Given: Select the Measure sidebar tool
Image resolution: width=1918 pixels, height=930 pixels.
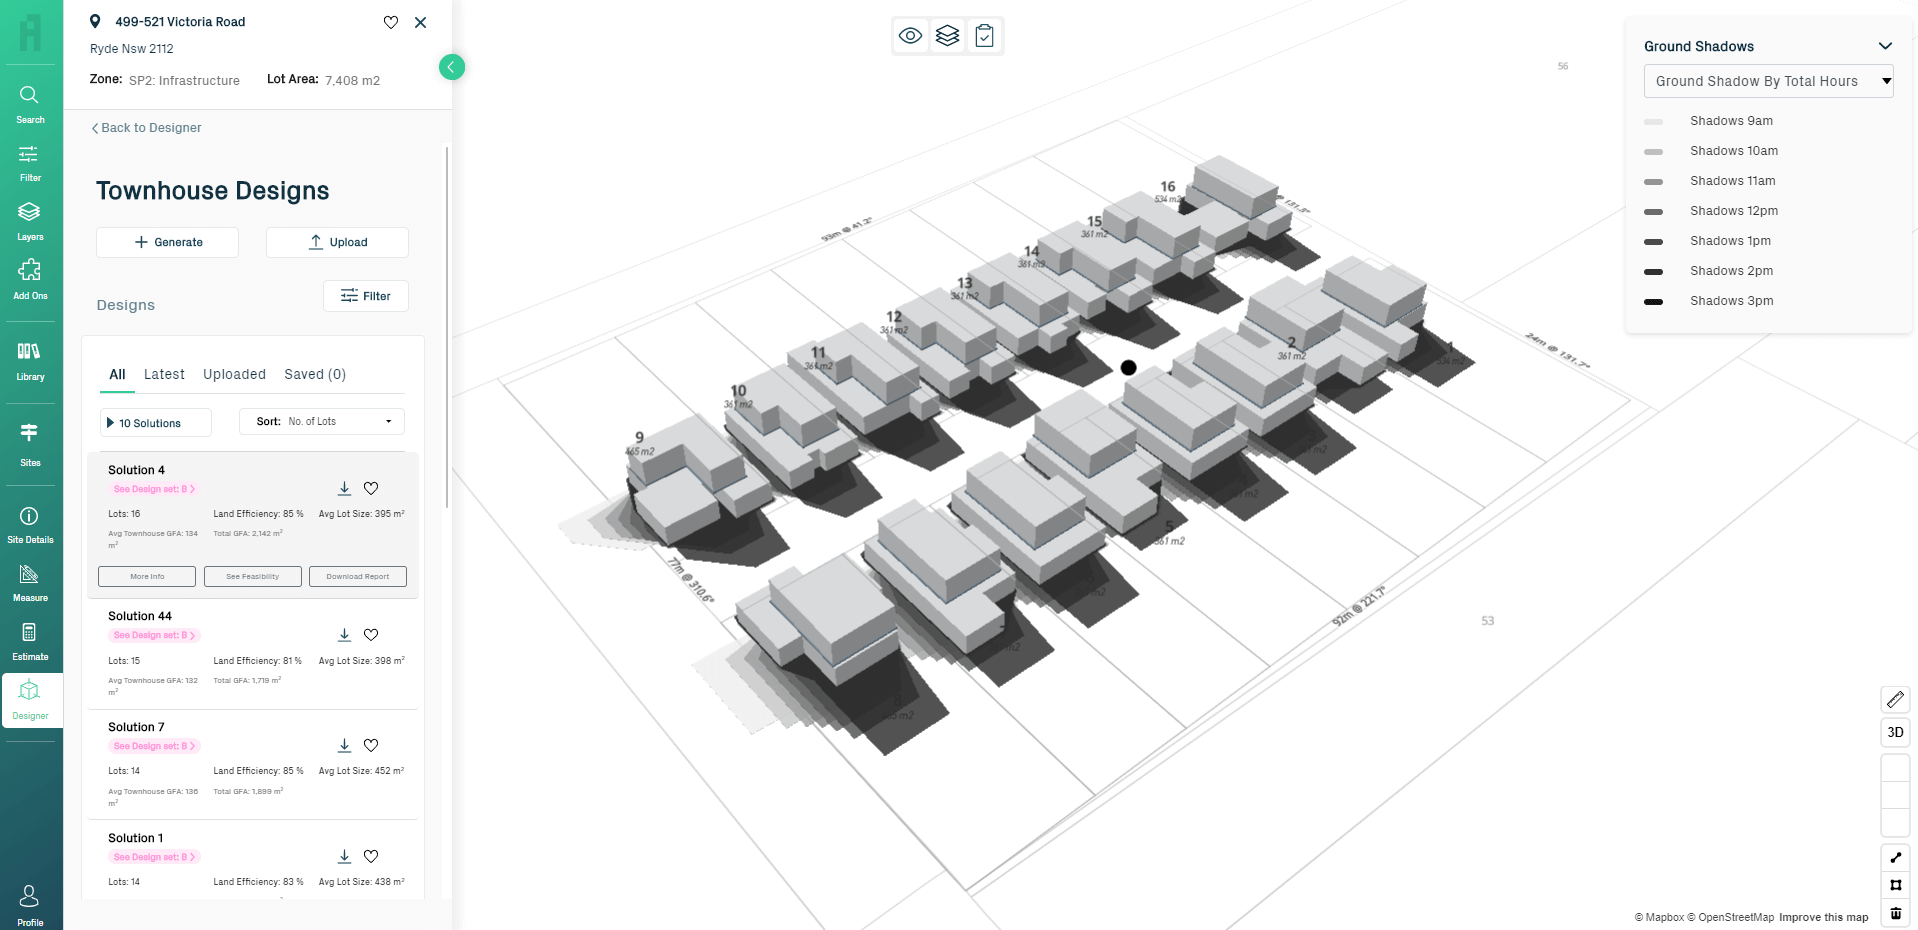Looking at the screenshot, I should pyautogui.click(x=30, y=582).
